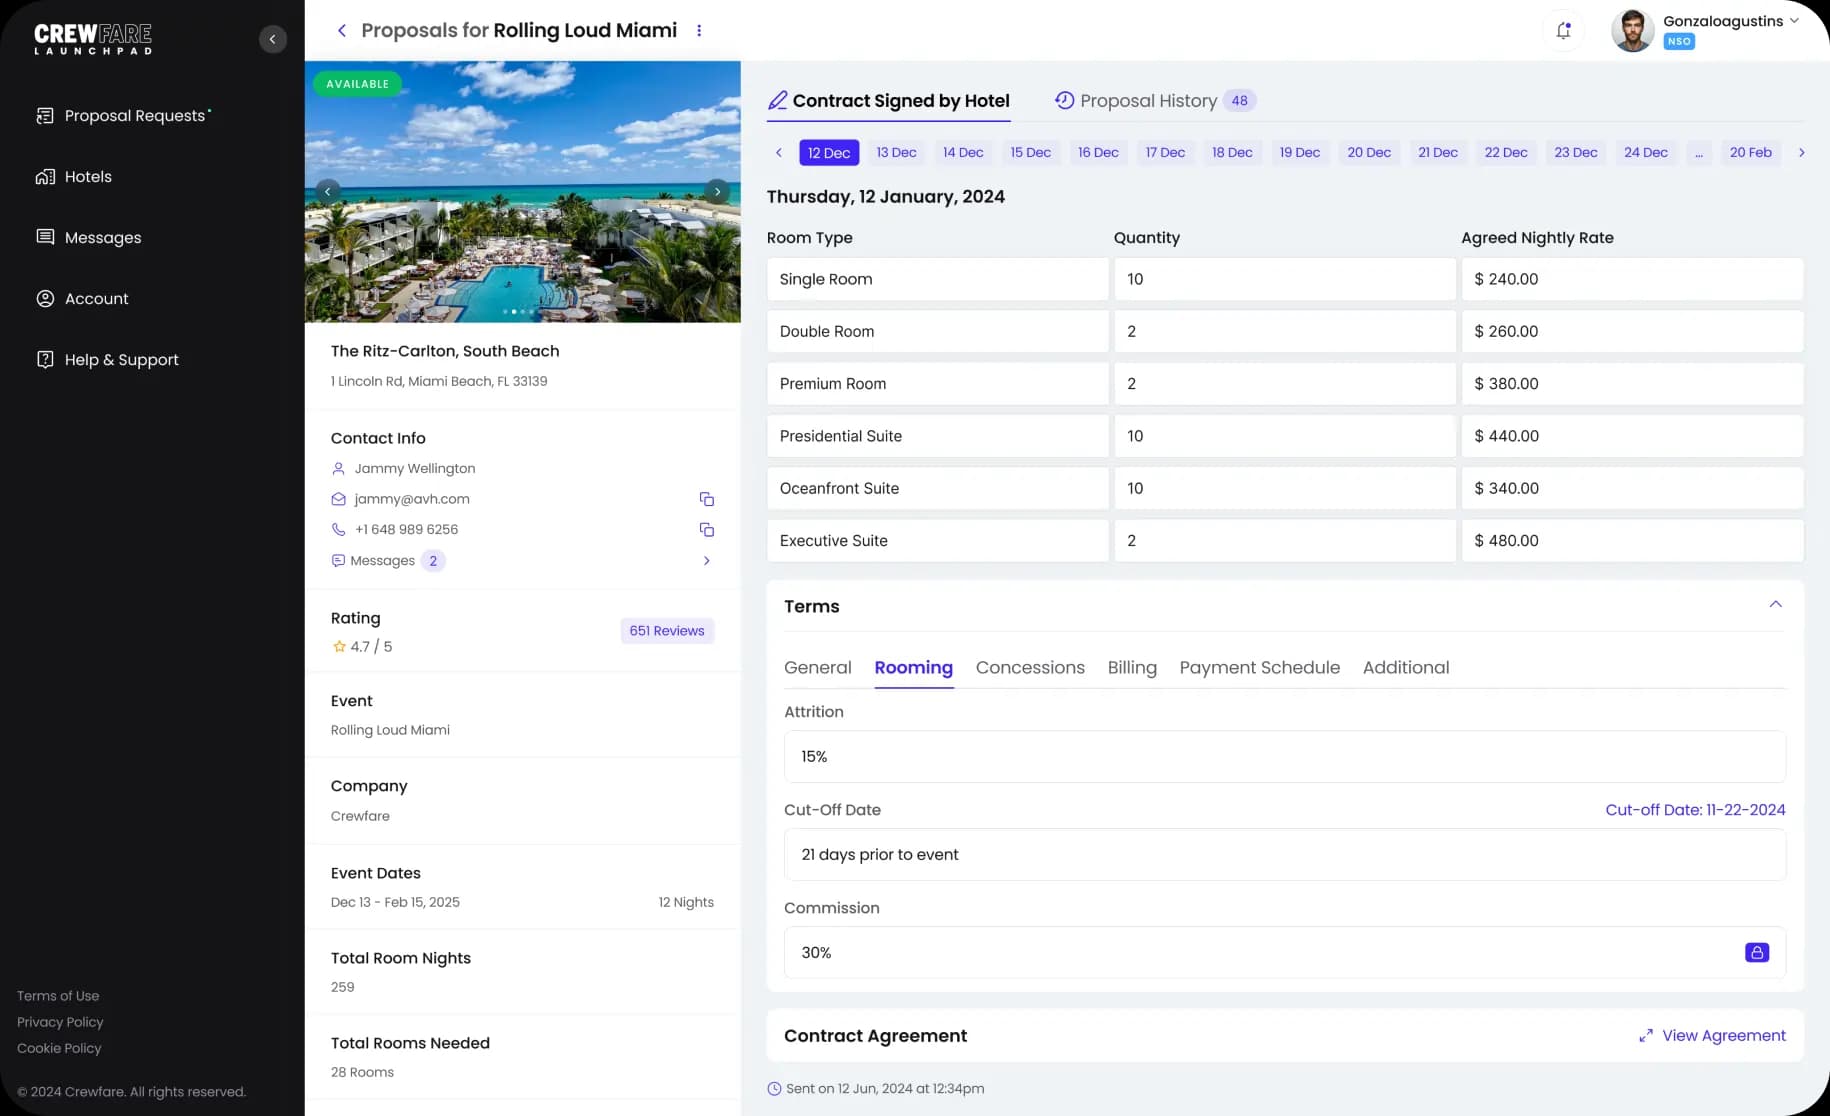The height and width of the screenshot is (1116, 1830).
Task: Open Privacy Policy link
Action: click(x=60, y=1022)
